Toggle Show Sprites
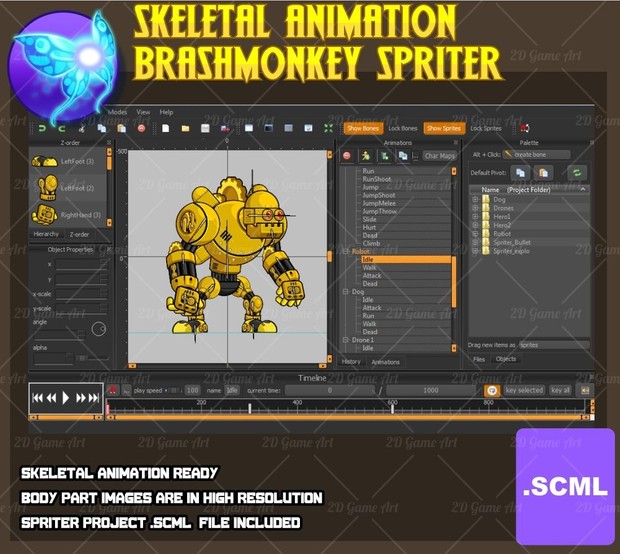 click(444, 128)
